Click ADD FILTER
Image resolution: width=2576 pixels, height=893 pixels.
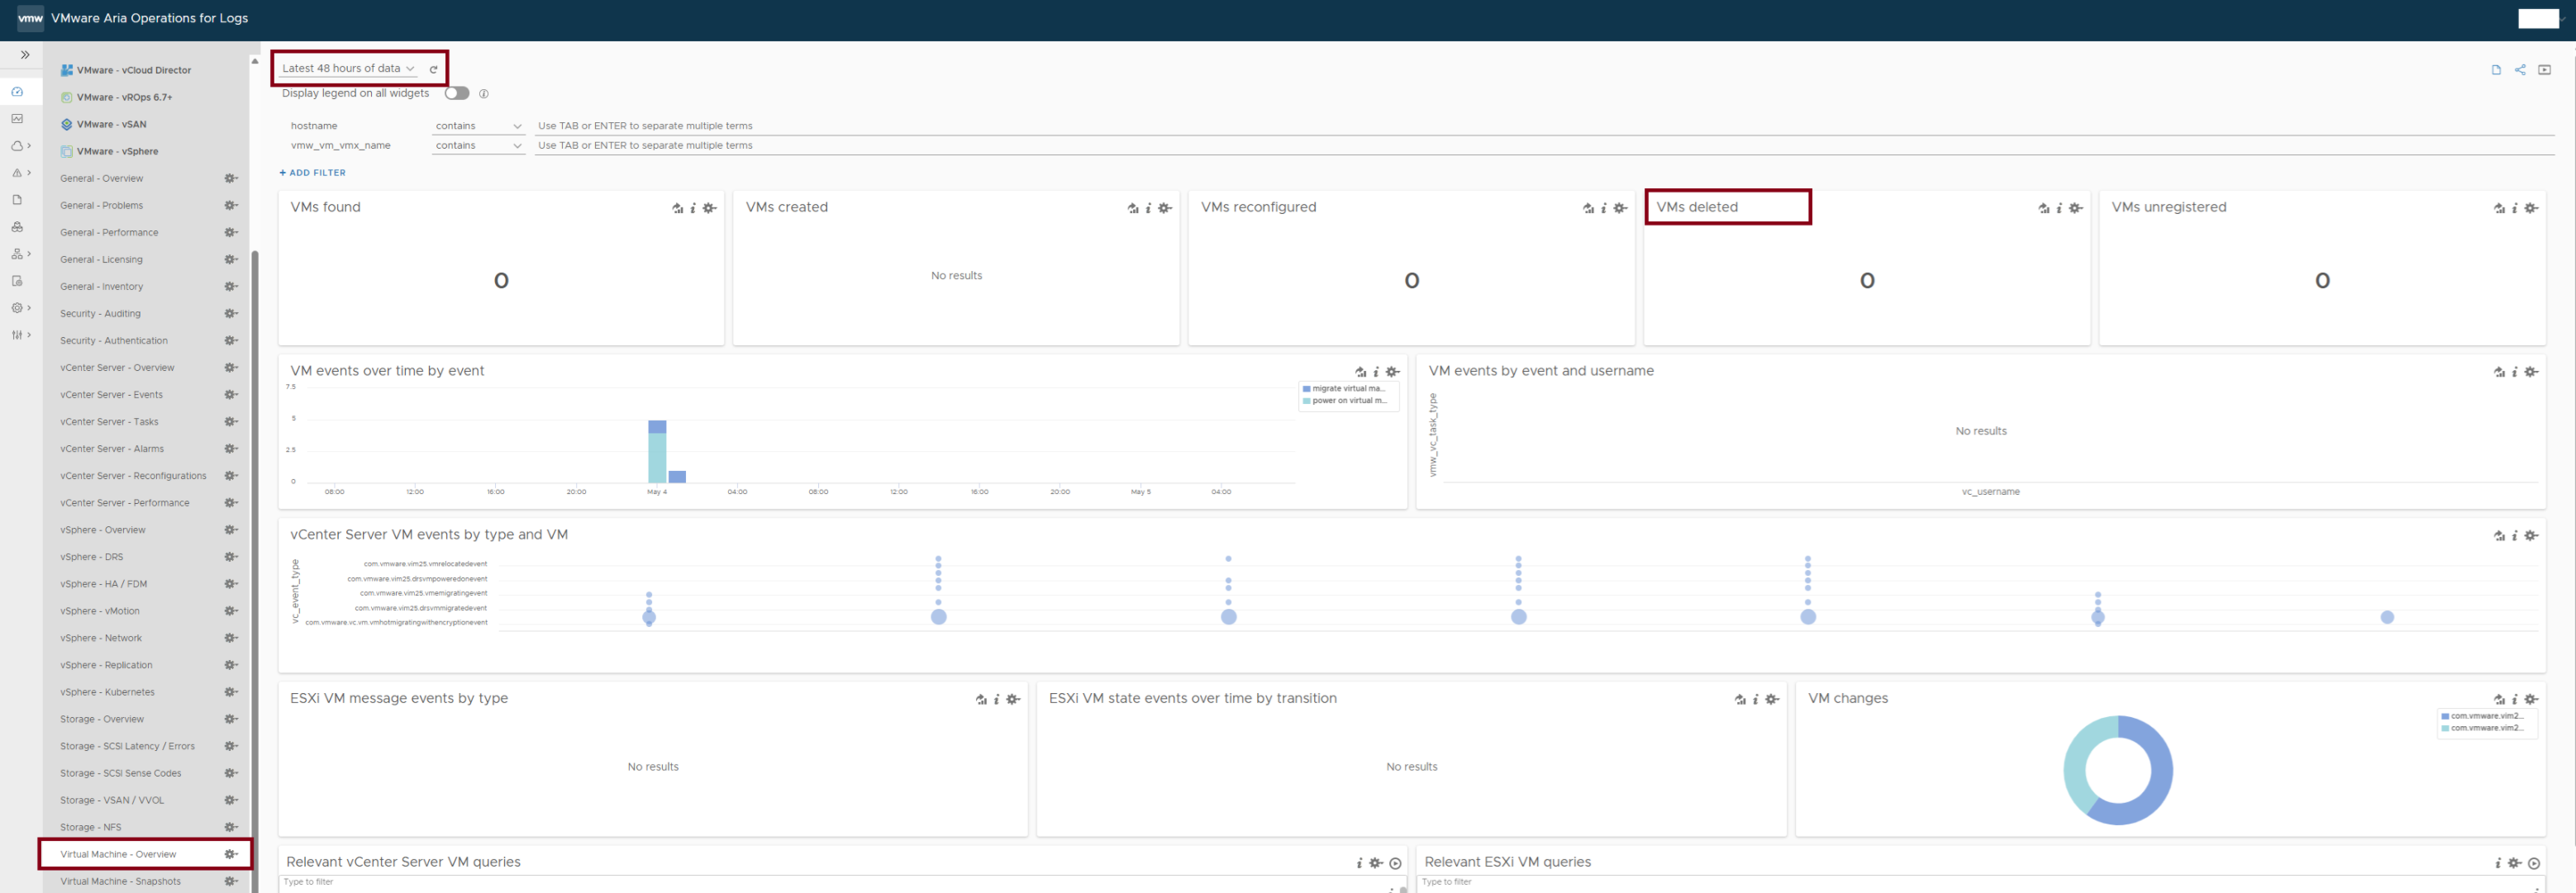[x=313, y=173]
